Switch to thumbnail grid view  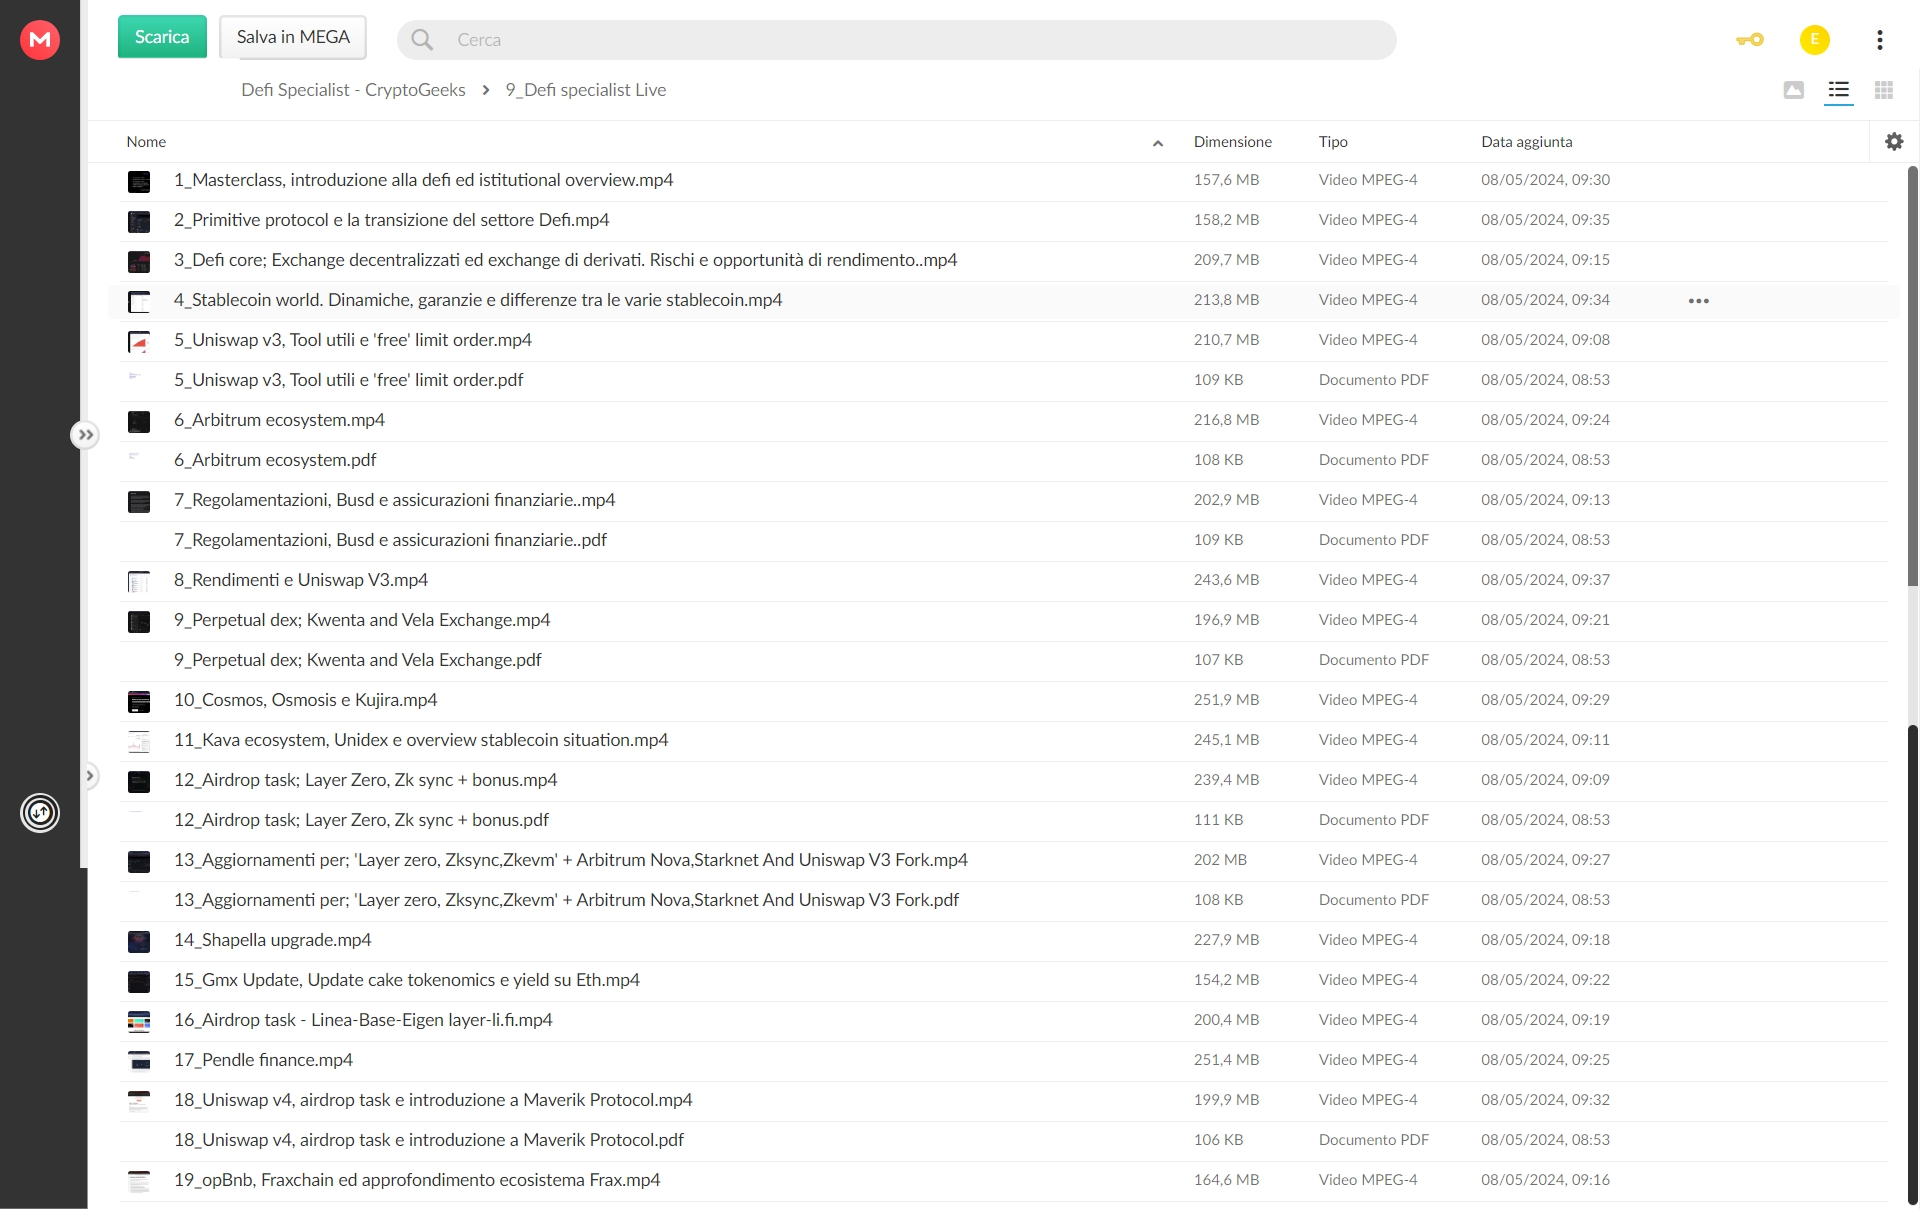click(1884, 90)
